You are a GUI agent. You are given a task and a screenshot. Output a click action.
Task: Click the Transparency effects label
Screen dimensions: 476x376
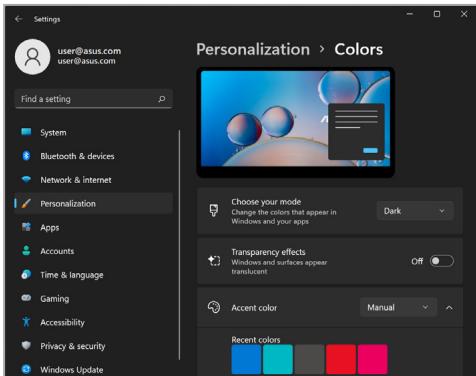coord(268,252)
